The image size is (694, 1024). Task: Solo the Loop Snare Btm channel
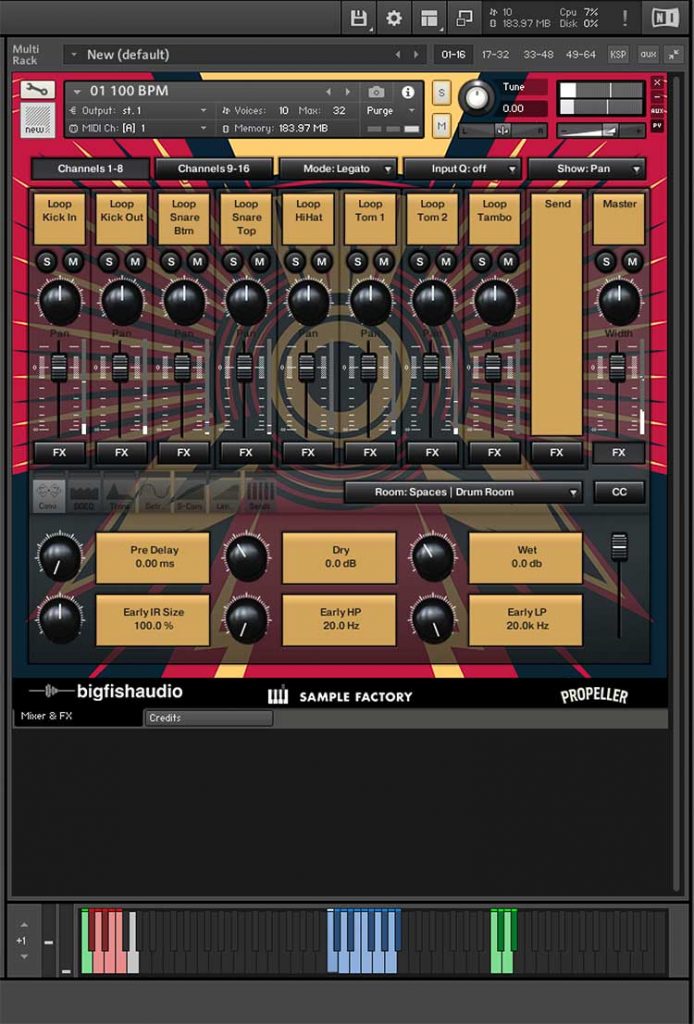pos(171,262)
